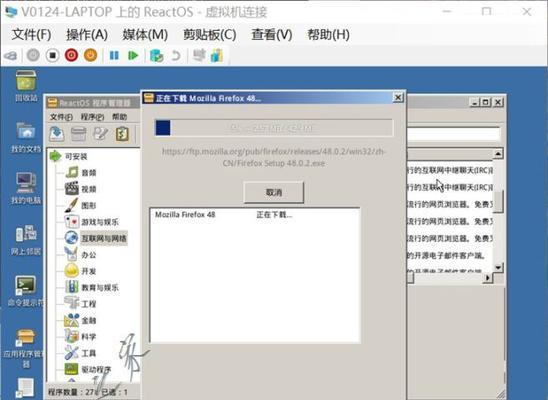Click the green Reset/Resume play icon

click(x=133, y=55)
